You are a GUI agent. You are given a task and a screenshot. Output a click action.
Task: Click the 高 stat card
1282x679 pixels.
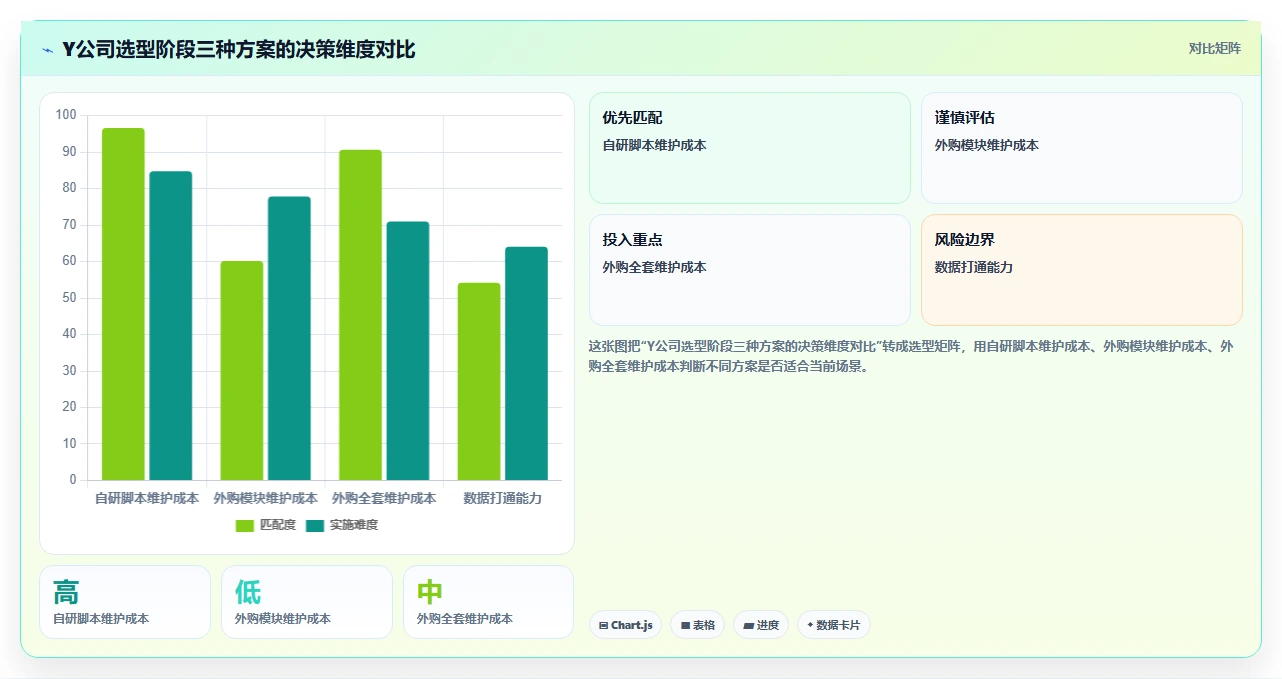point(125,602)
